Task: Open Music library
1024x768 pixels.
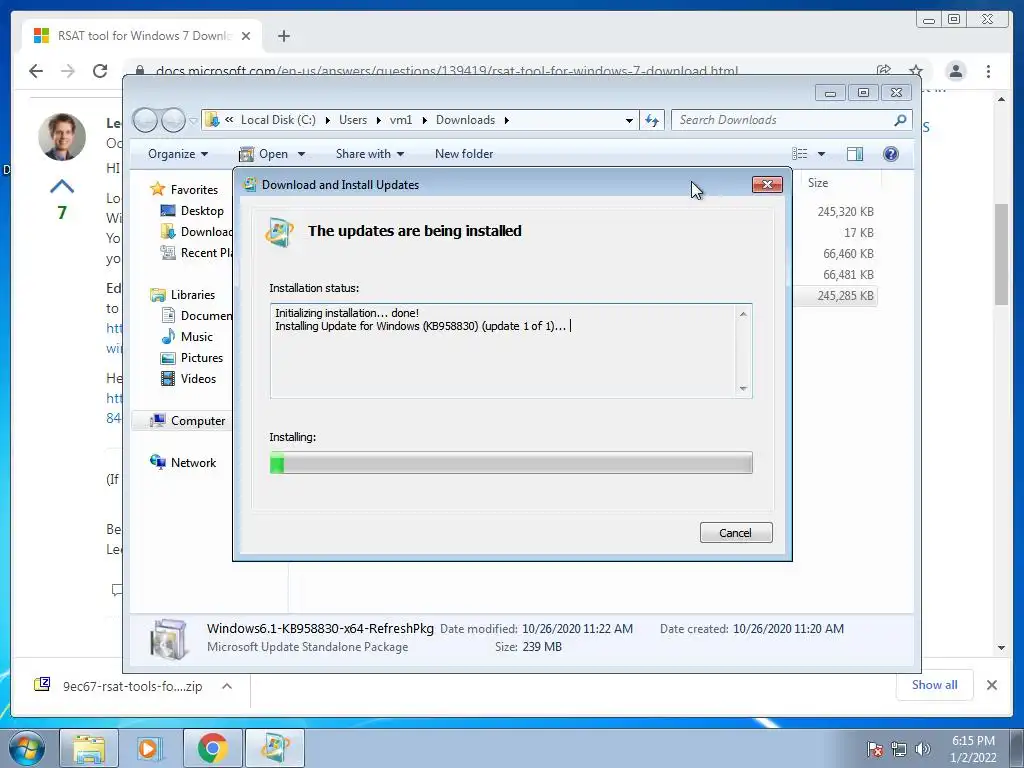Action: point(197,337)
